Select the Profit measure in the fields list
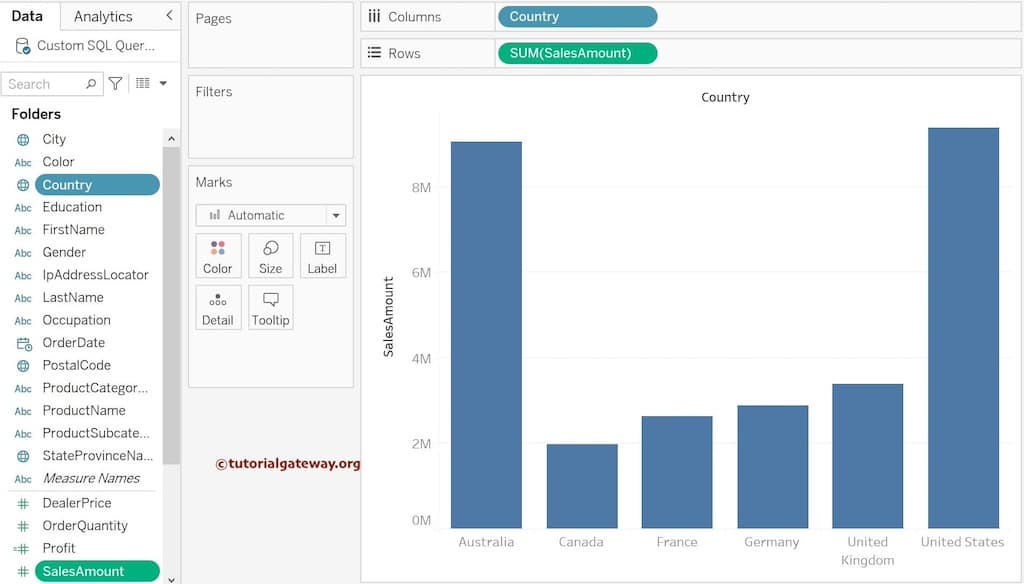This screenshot has height=584, width=1024. click(60, 548)
